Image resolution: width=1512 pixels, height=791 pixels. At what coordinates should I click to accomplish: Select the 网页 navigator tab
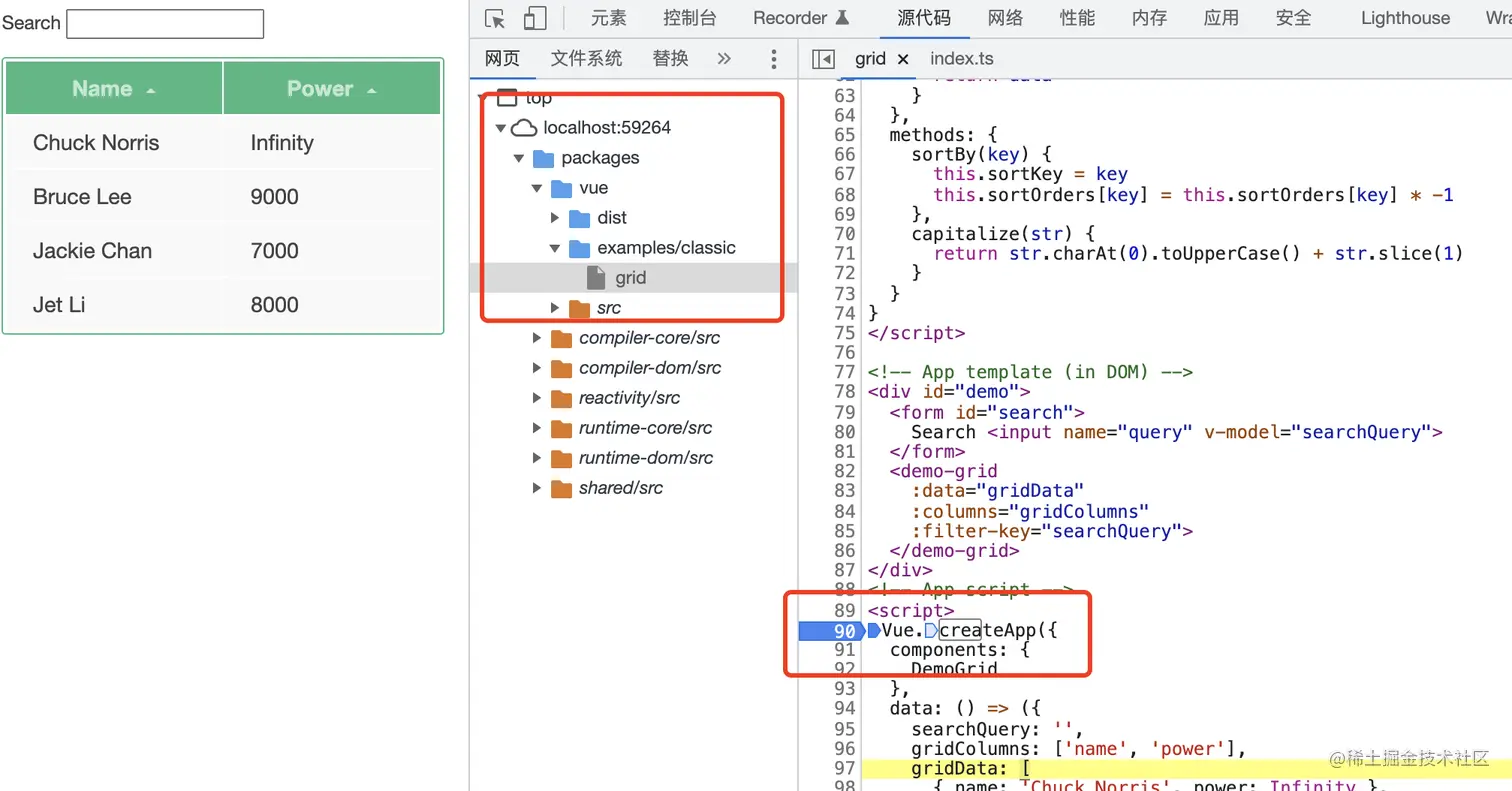click(x=502, y=59)
